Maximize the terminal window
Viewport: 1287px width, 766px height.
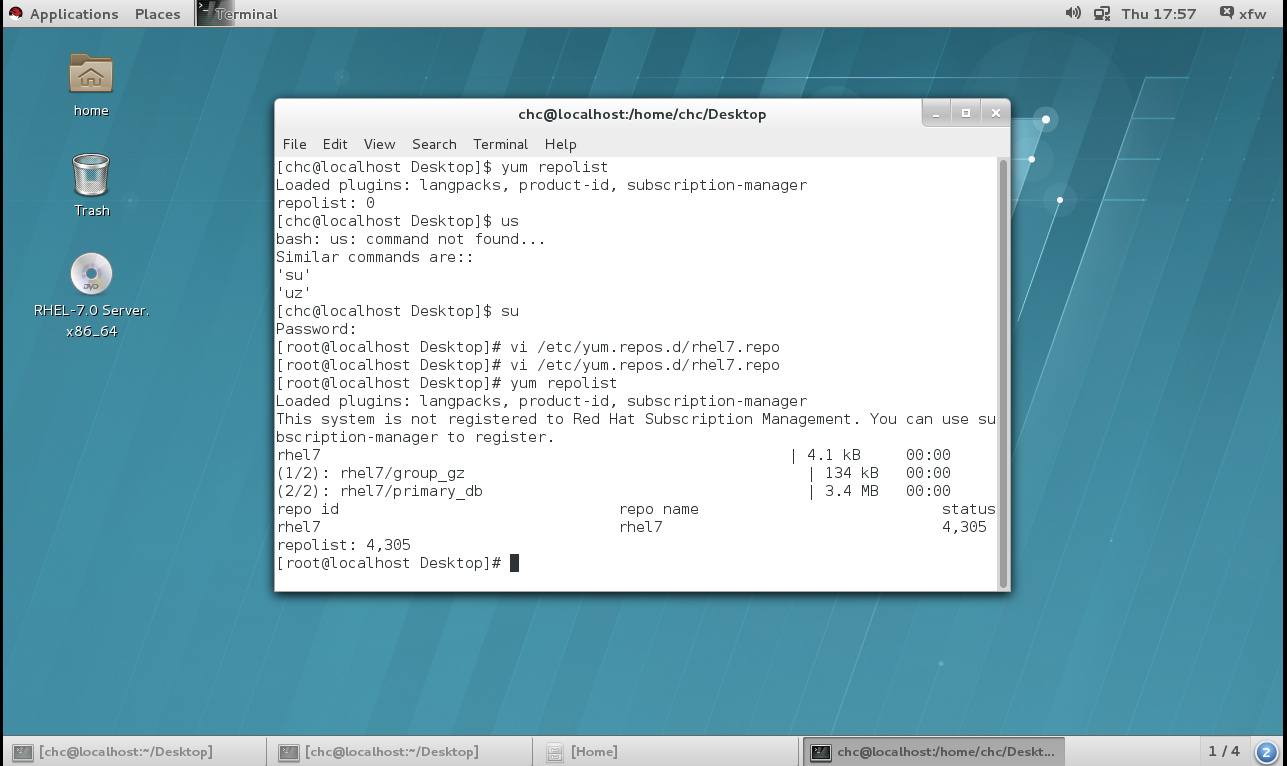pos(965,114)
